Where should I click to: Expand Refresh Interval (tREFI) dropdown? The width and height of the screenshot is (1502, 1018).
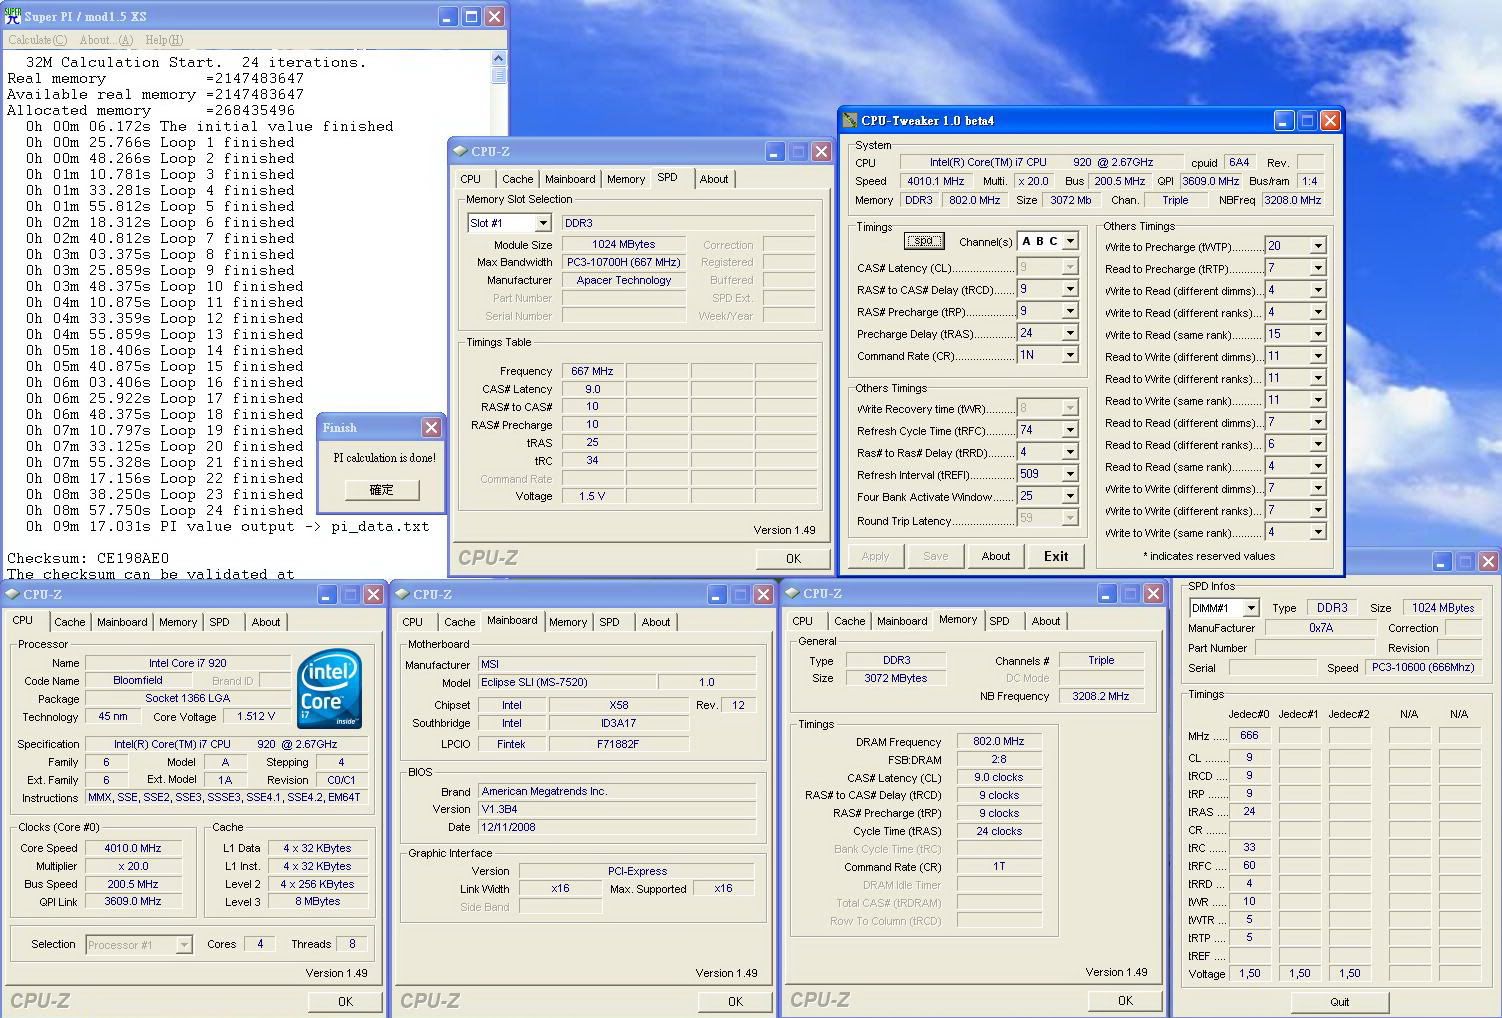(1070, 474)
